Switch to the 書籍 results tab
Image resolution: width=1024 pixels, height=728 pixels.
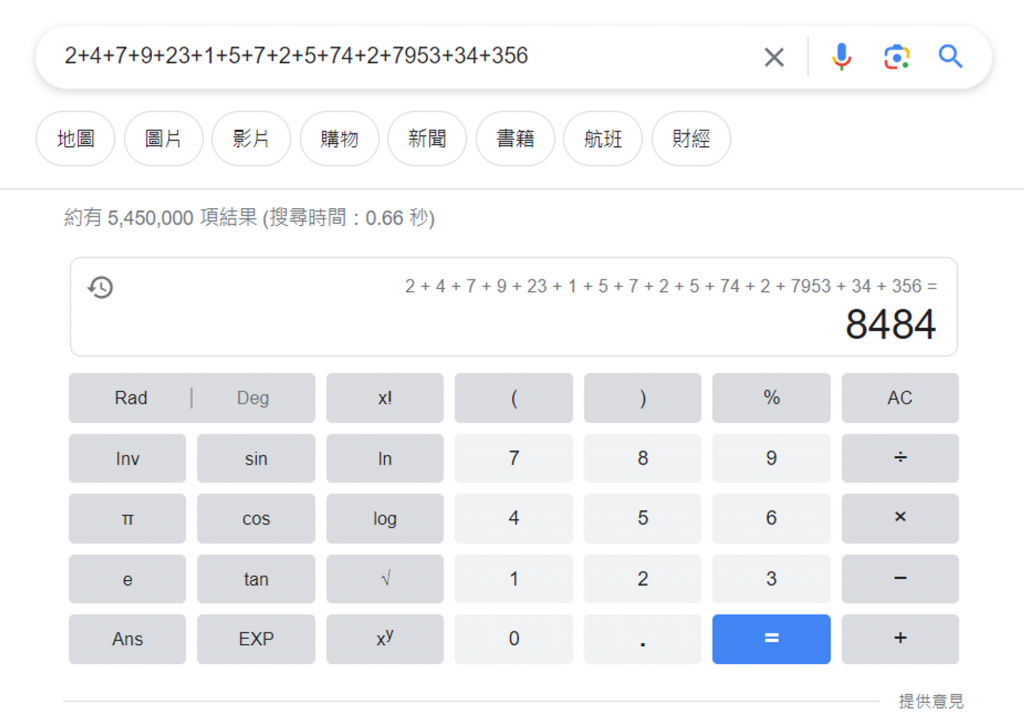515,138
